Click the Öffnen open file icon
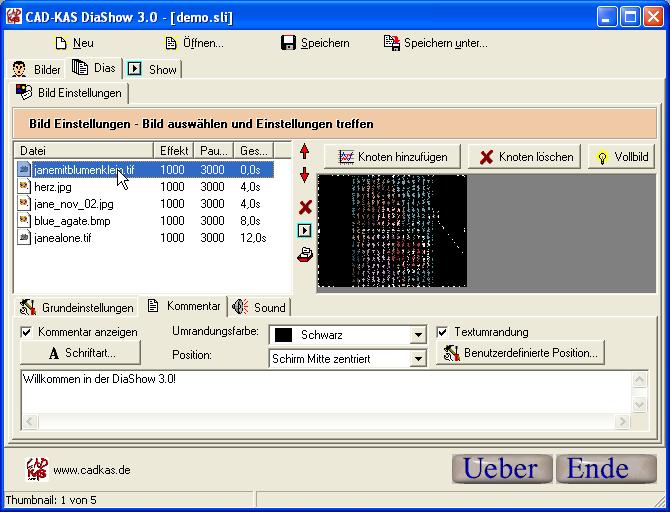This screenshot has height=512, width=670. point(171,43)
